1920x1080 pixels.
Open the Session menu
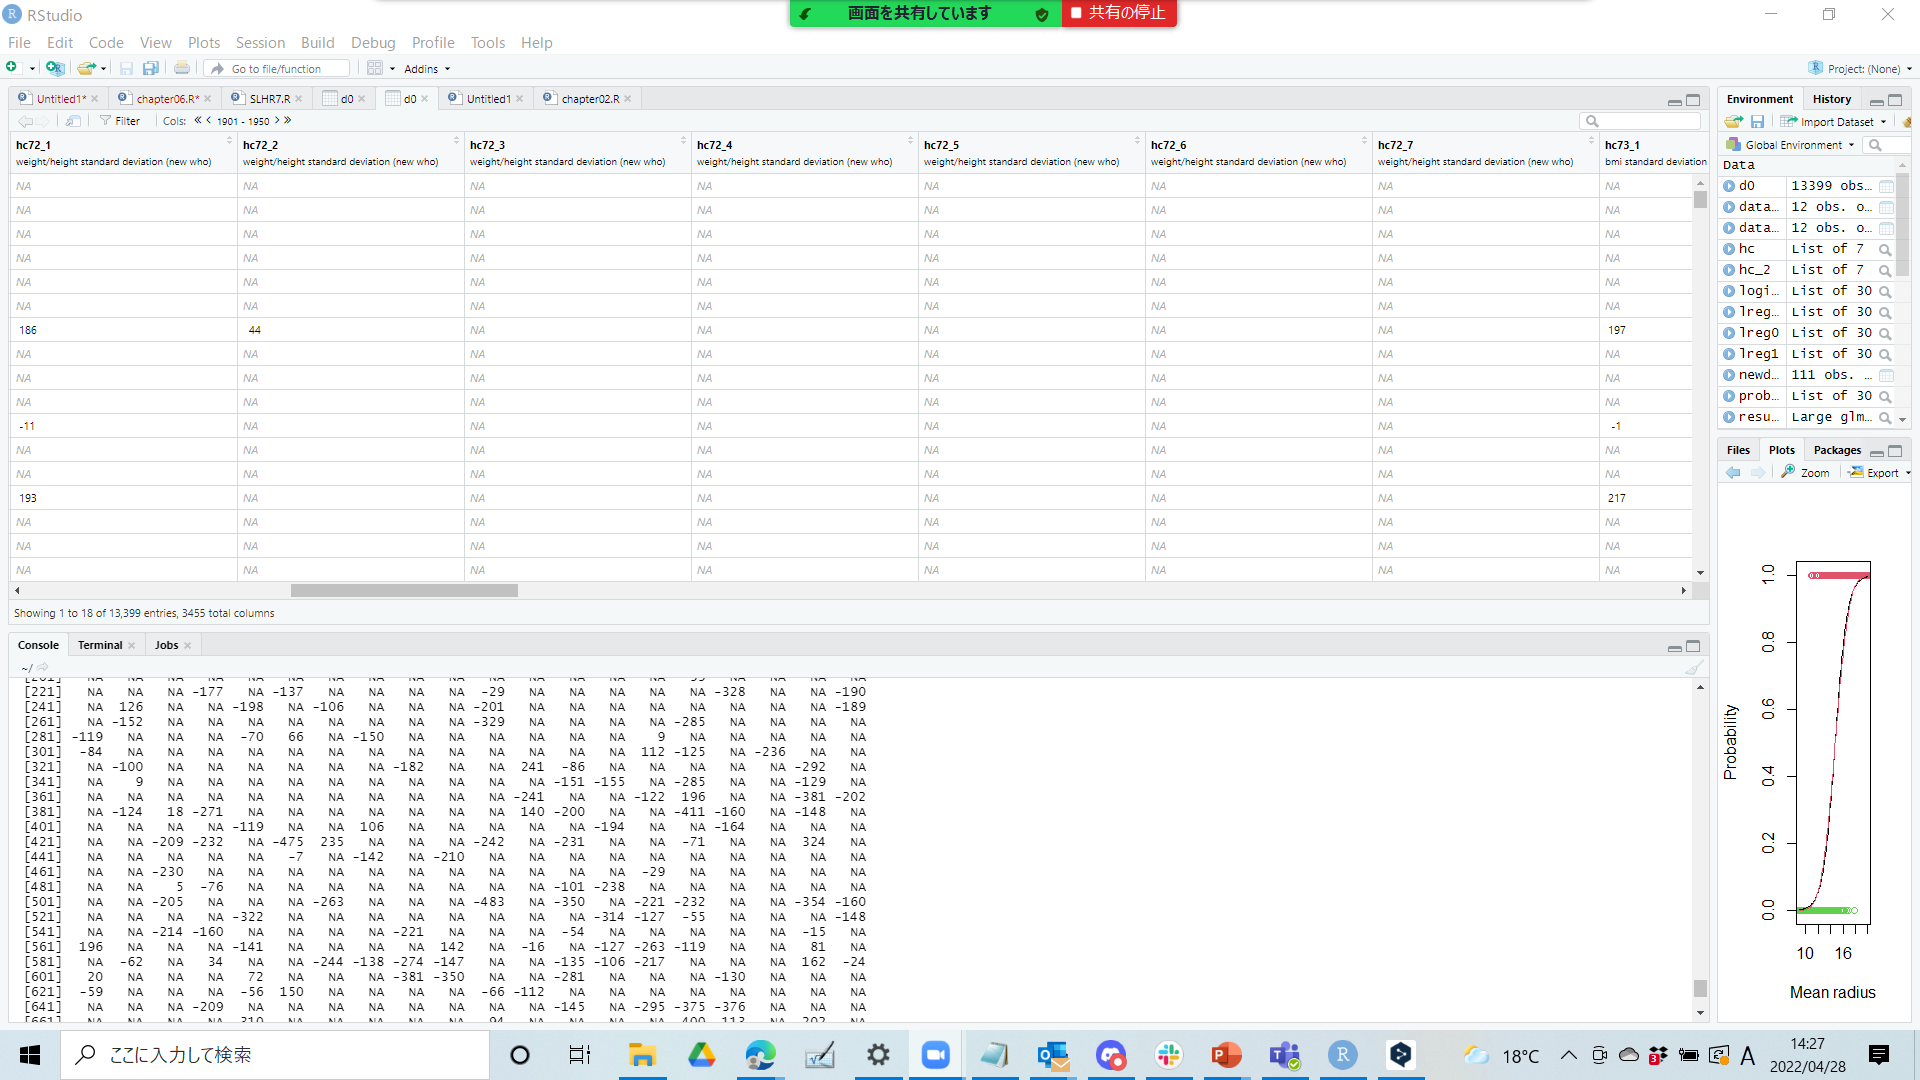coord(260,43)
